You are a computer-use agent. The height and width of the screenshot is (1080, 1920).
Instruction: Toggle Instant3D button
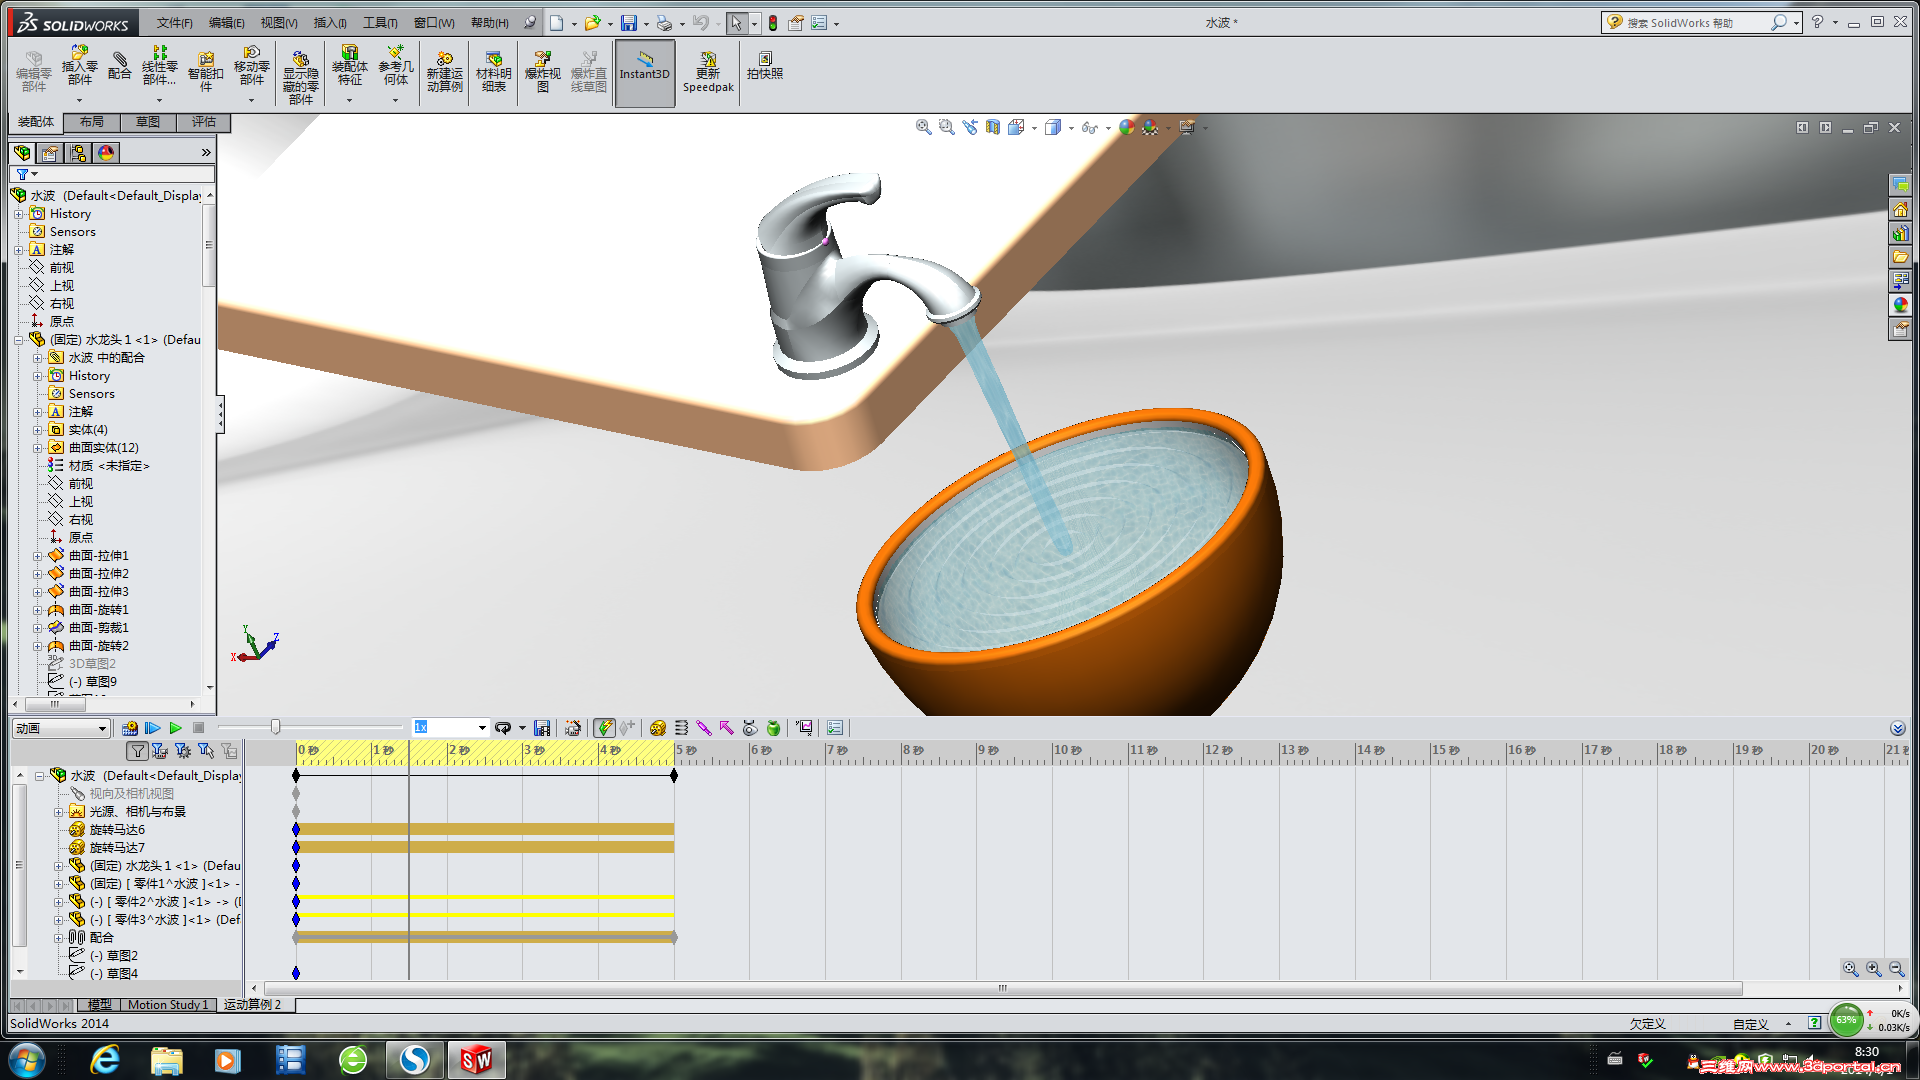tap(644, 73)
